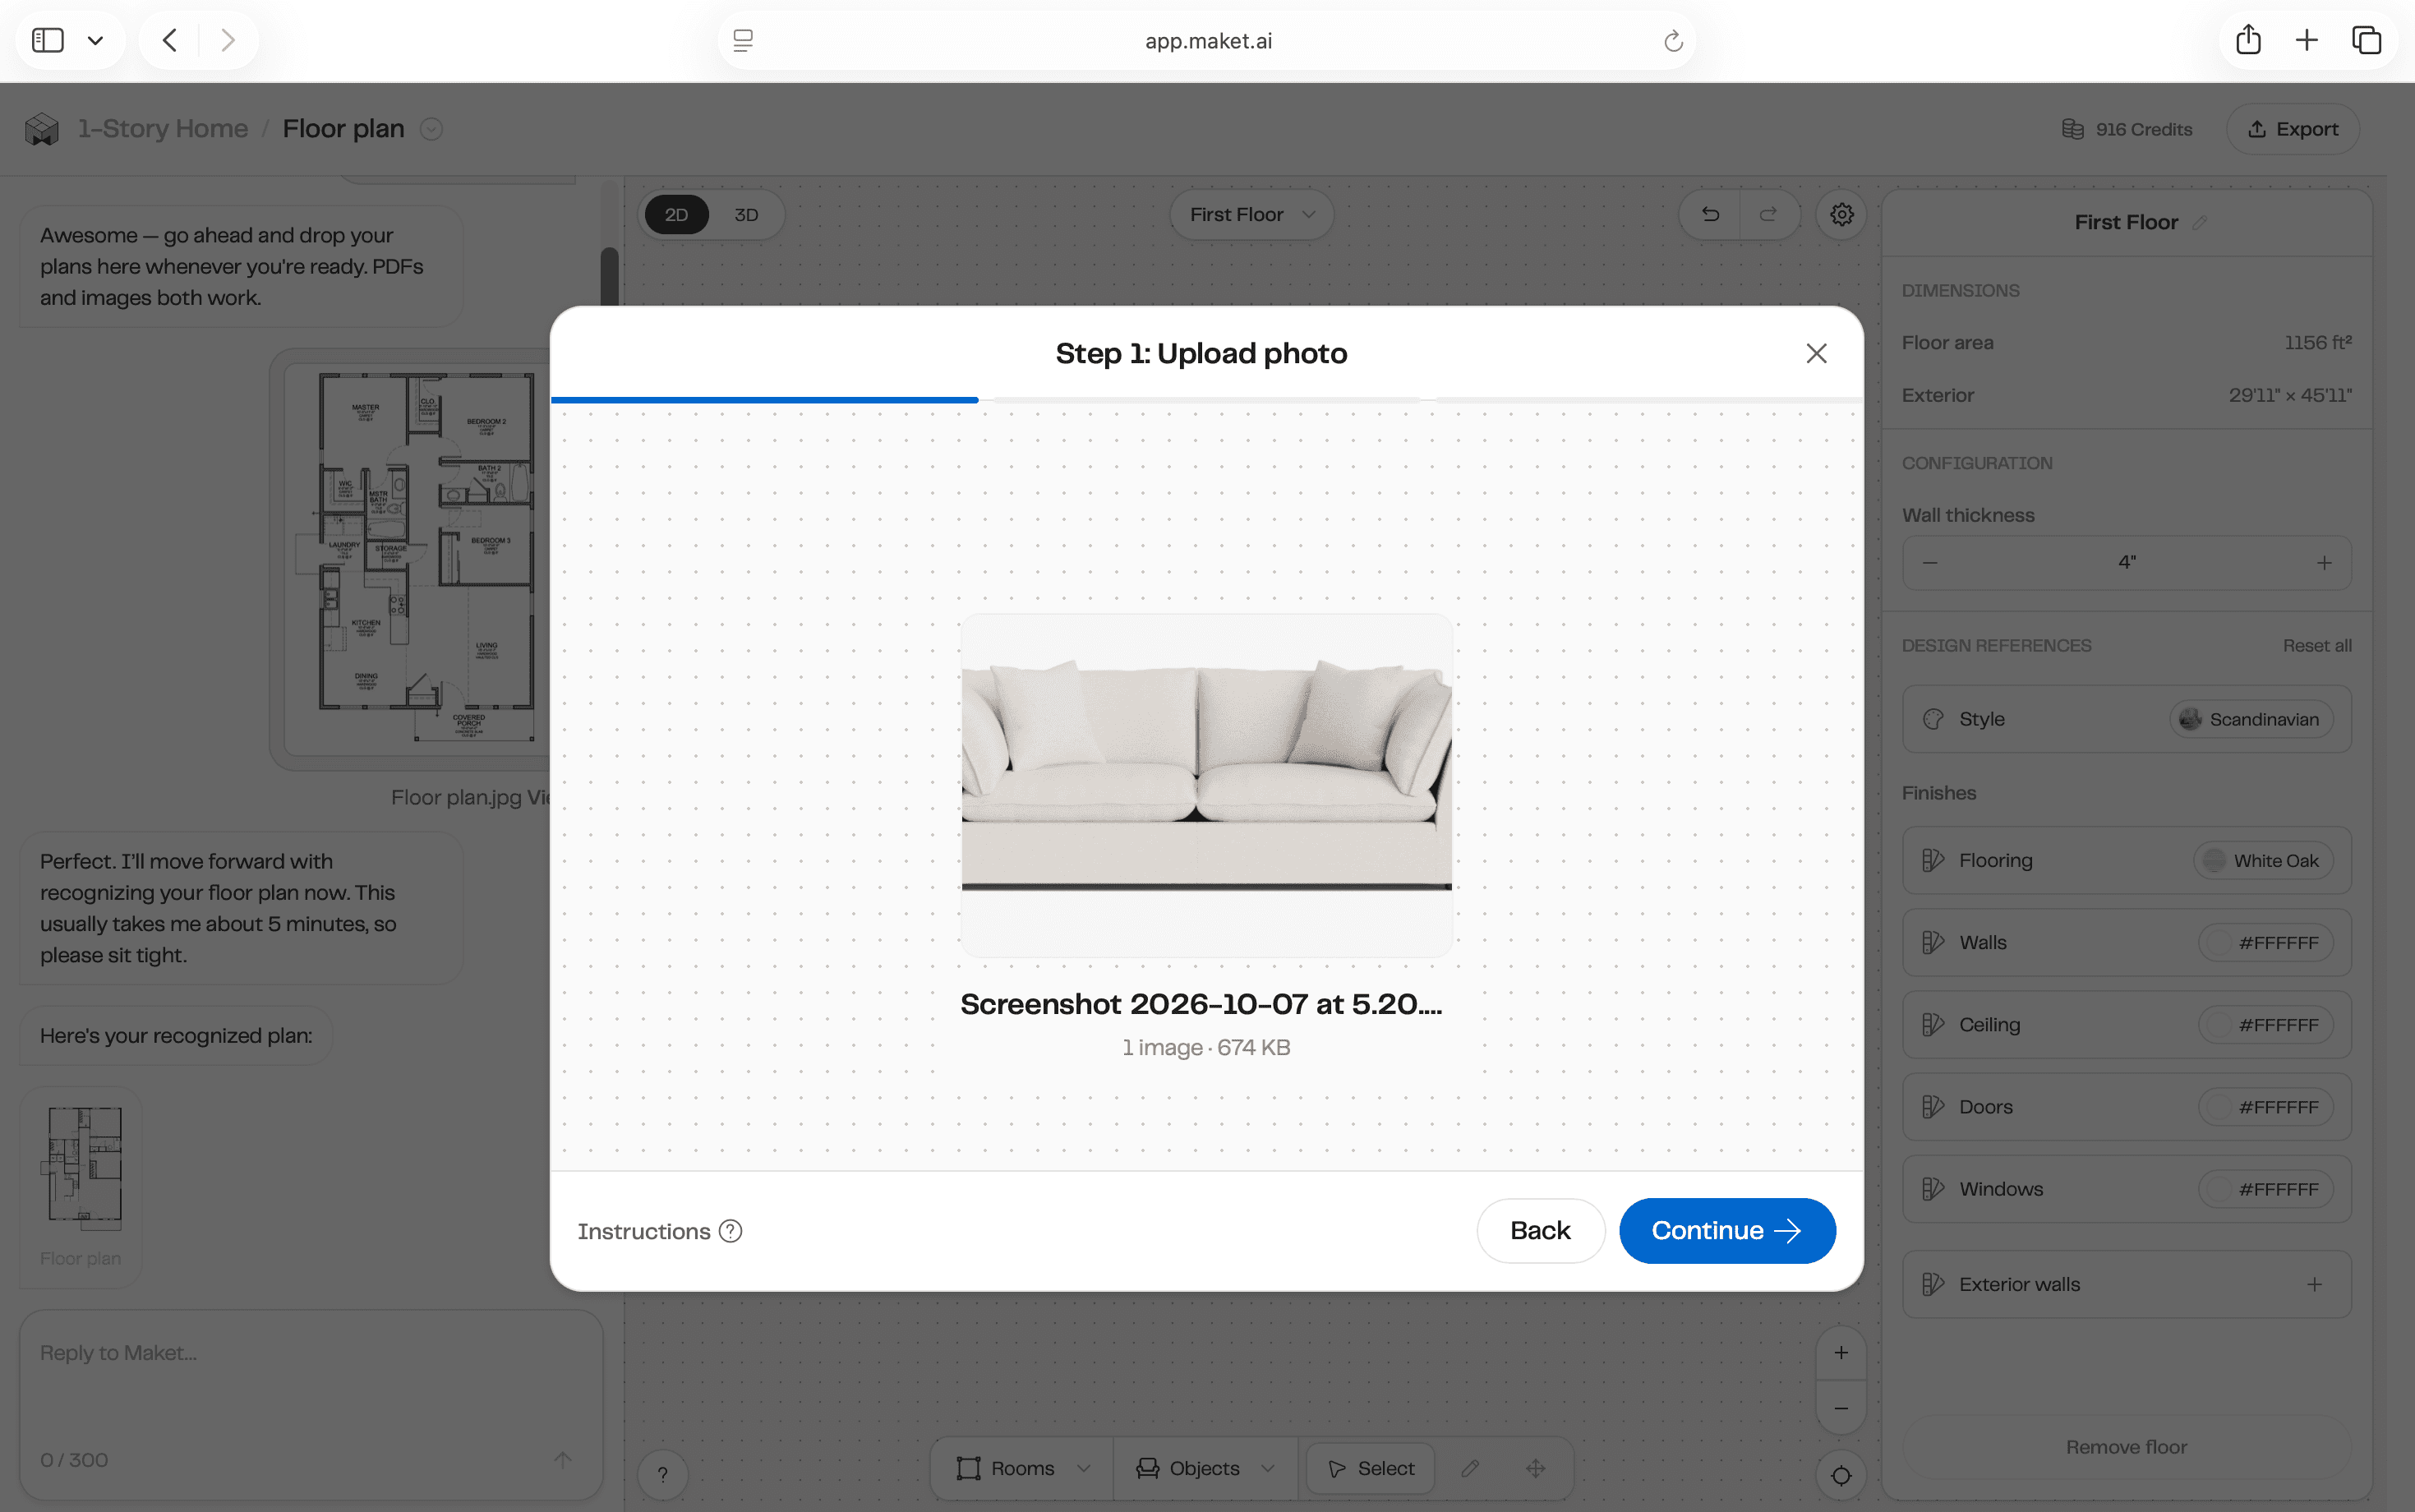
Task: Click the Continue button
Action: 1727,1230
